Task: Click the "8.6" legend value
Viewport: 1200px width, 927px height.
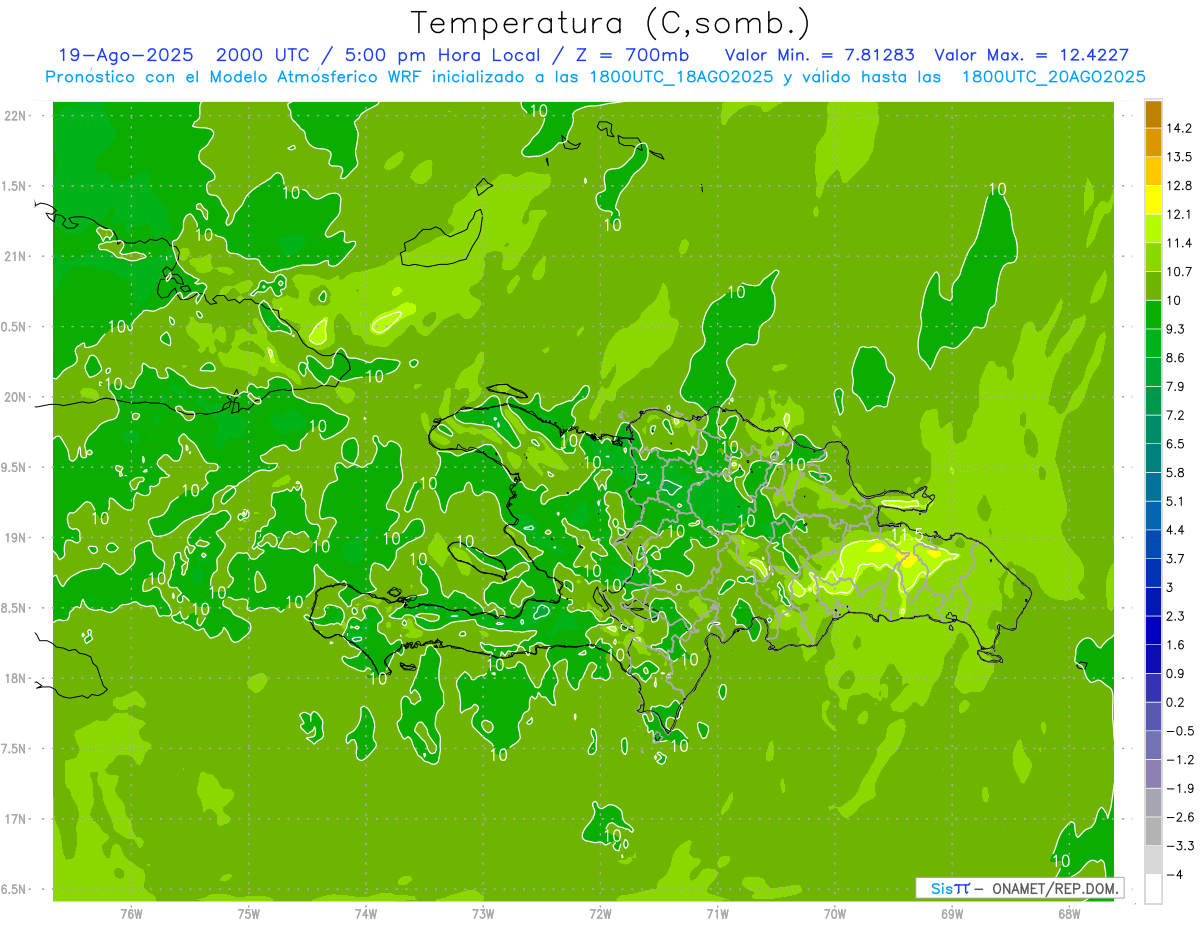Action: pos(1177,358)
